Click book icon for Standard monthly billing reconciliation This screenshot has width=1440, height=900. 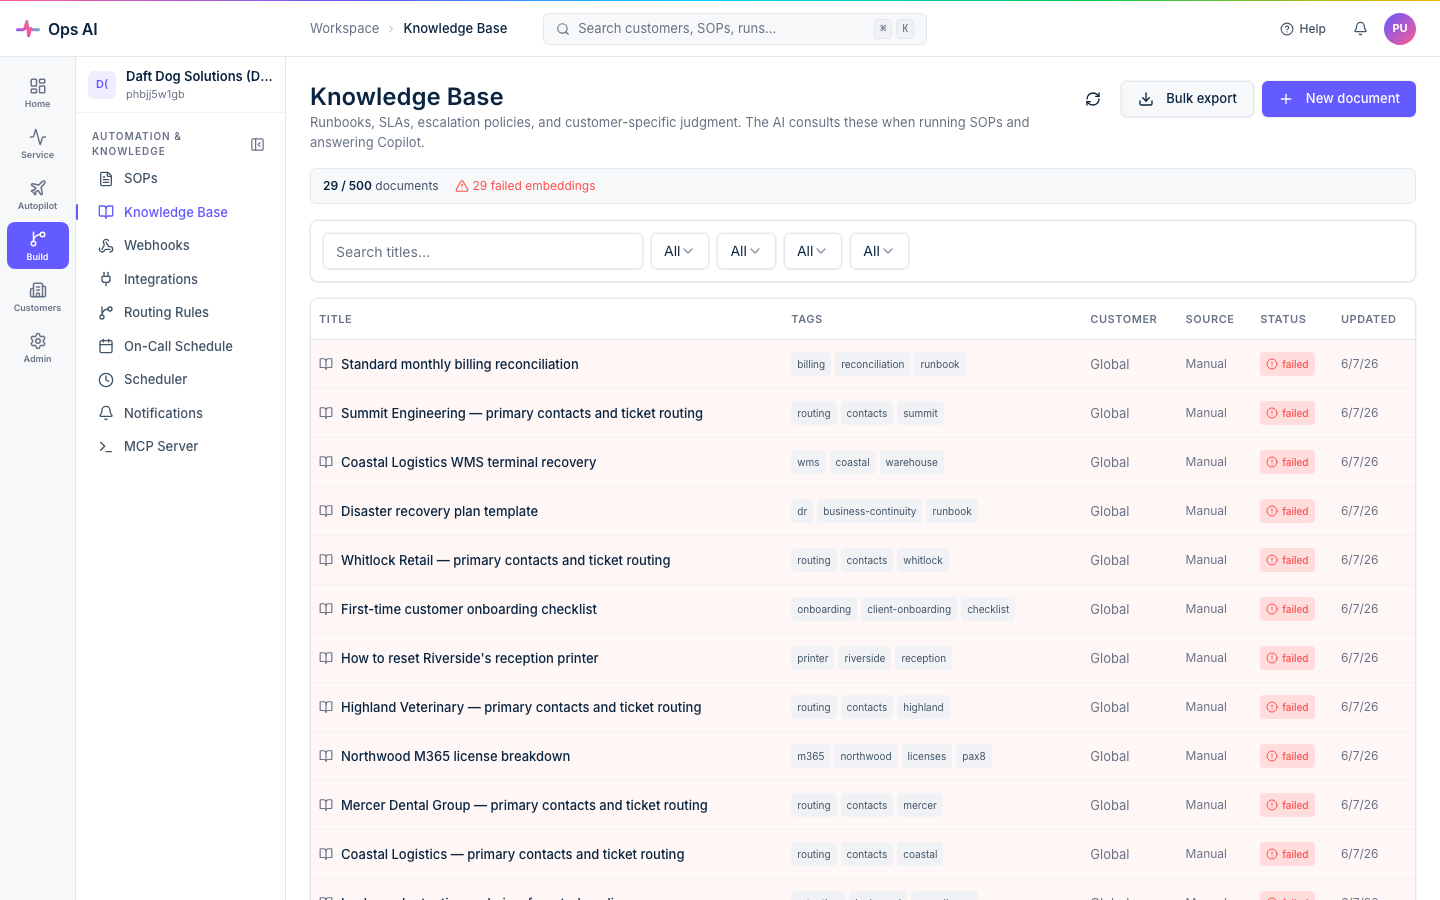[326, 364]
